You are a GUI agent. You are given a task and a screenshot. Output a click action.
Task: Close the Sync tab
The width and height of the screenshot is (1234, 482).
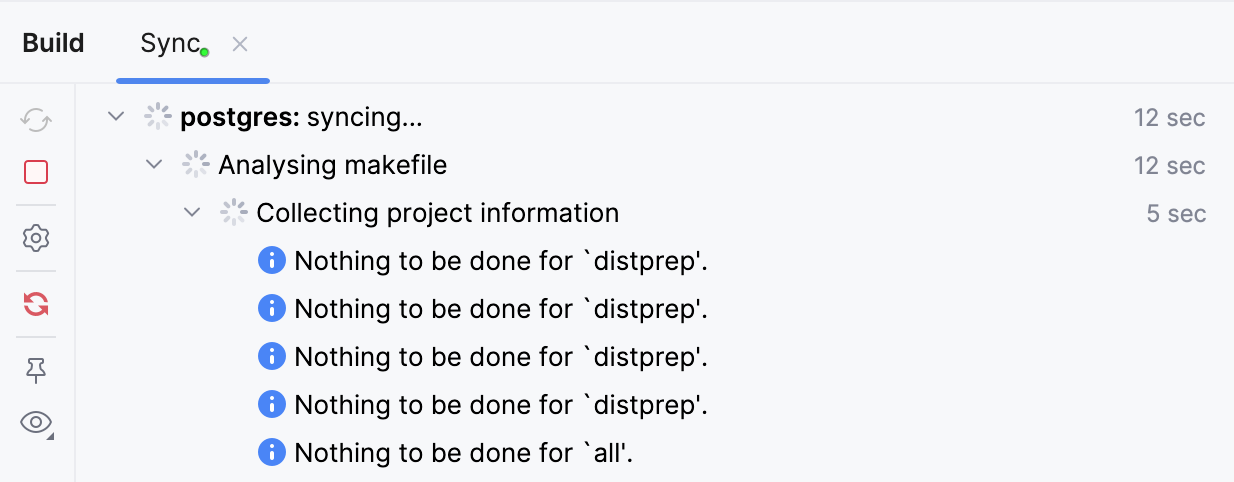[240, 44]
